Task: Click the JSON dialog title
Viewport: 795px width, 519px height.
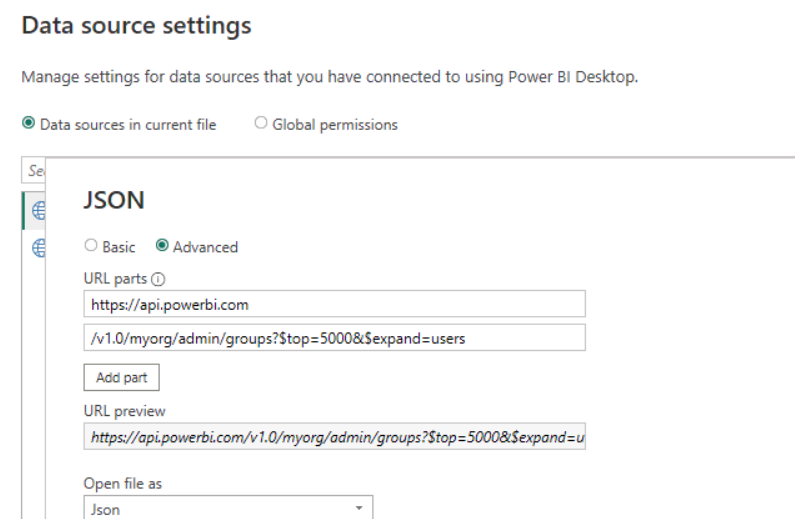Action: tap(114, 200)
